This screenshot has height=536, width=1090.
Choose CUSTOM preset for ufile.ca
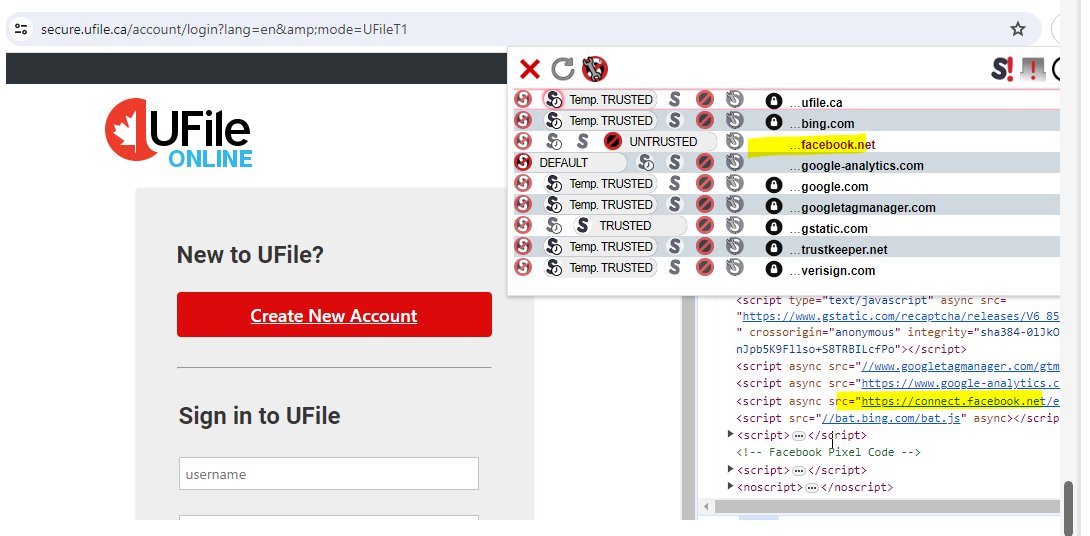coord(735,99)
